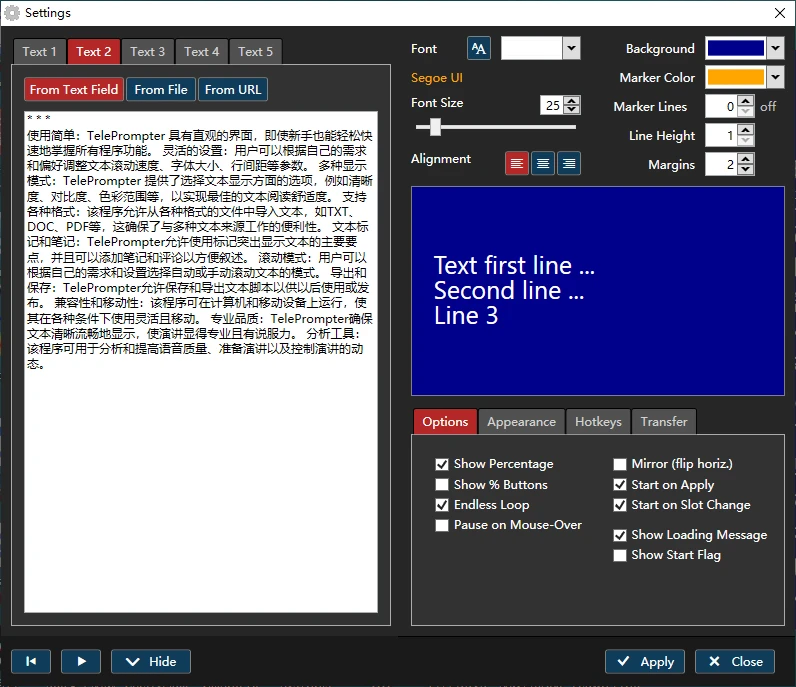Switch to Text 3 tab
This screenshot has width=796, height=687.
pyautogui.click(x=148, y=52)
